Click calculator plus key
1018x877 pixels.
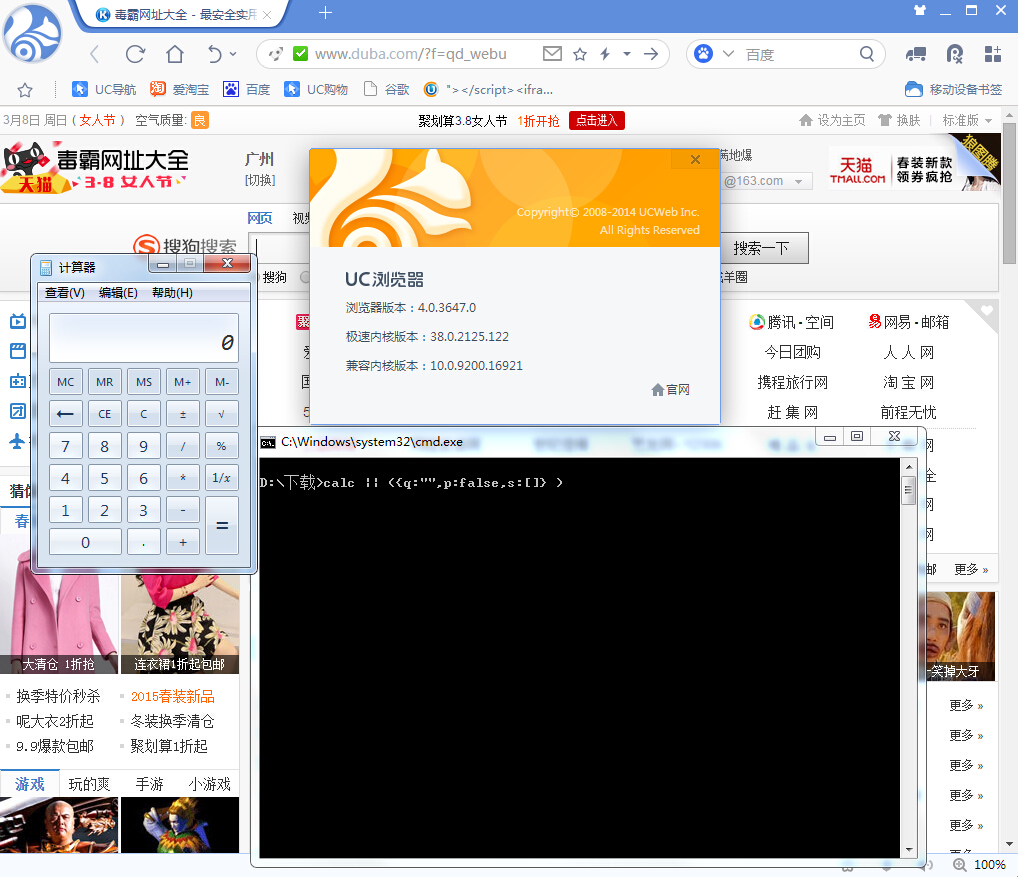[x=182, y=542]
